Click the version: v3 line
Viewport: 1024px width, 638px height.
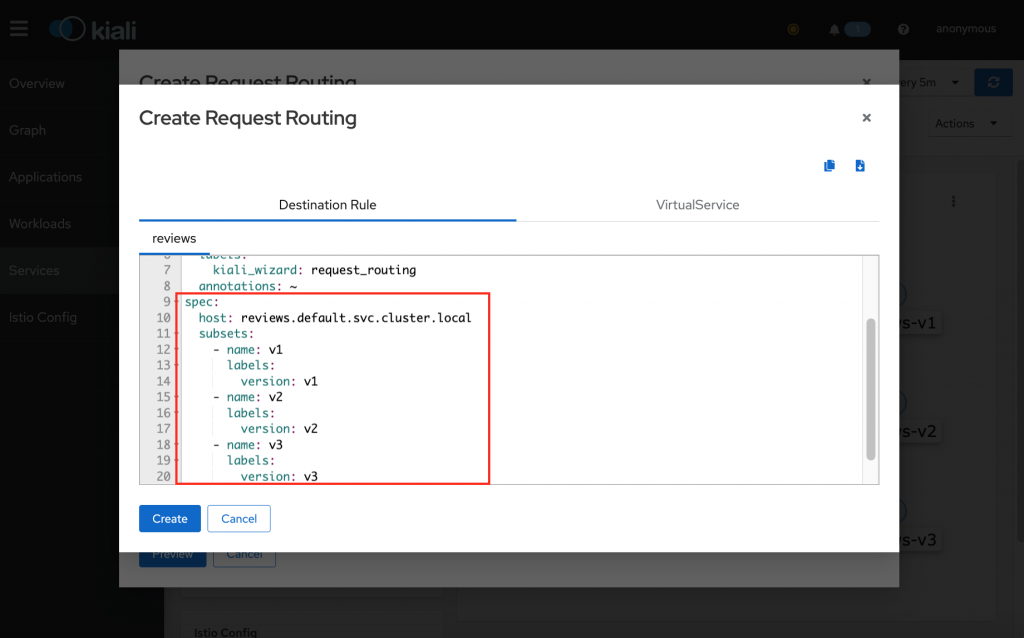[x=279, y=477]
